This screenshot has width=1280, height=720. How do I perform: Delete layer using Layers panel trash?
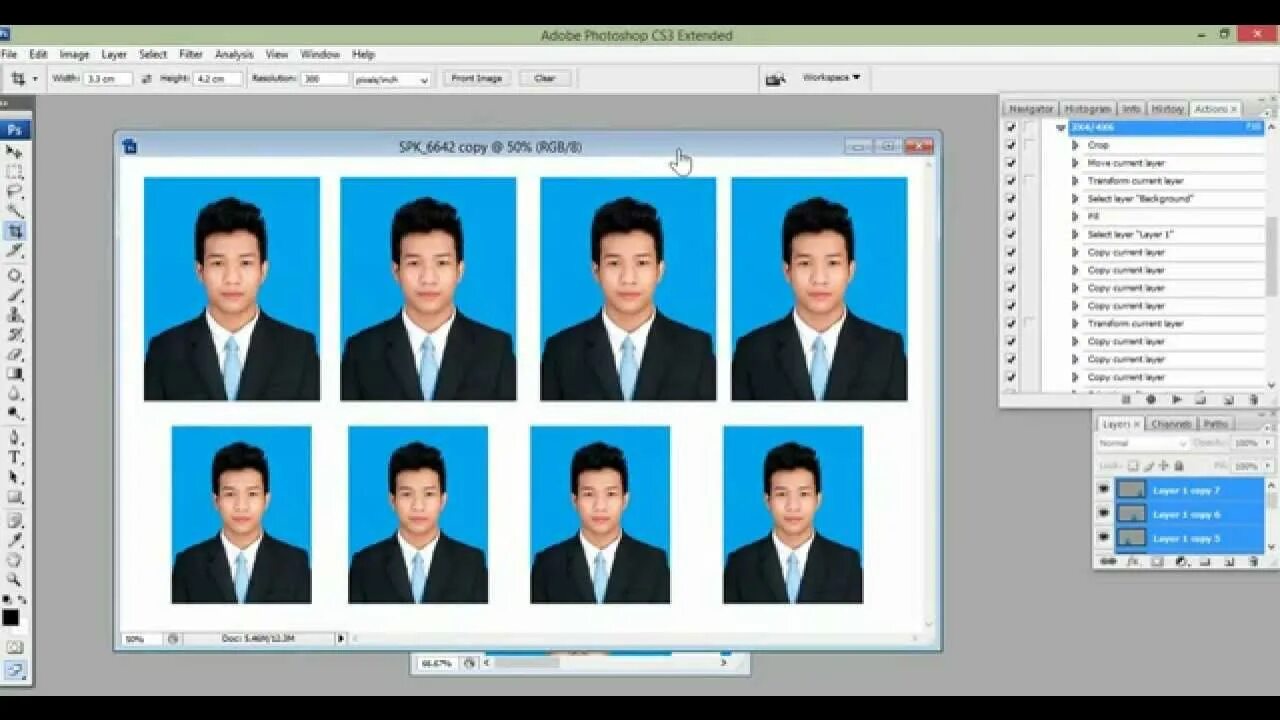(1253, 562)
